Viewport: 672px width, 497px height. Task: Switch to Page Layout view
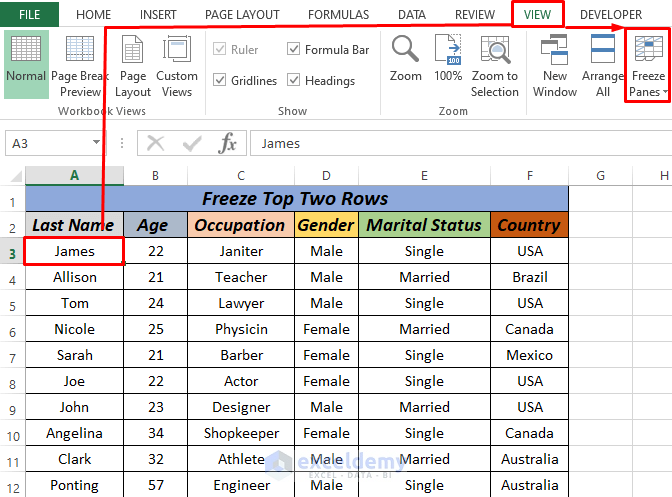tap(133, 64)
